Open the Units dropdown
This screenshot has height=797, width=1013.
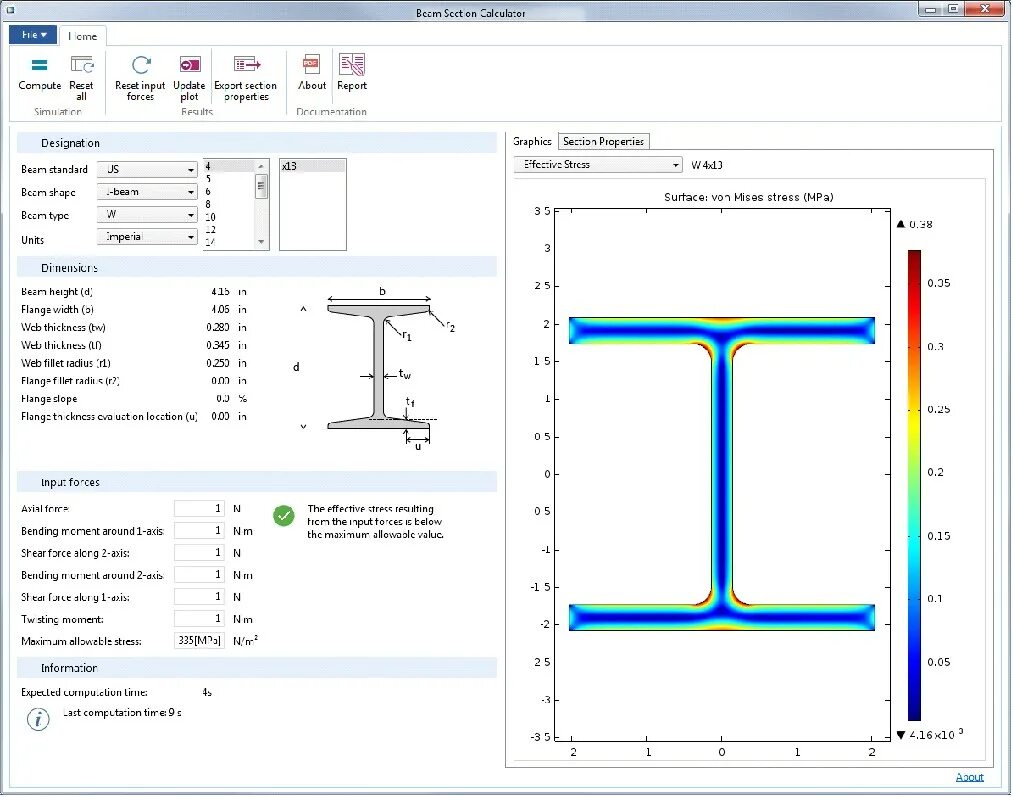tap(147, 237)
